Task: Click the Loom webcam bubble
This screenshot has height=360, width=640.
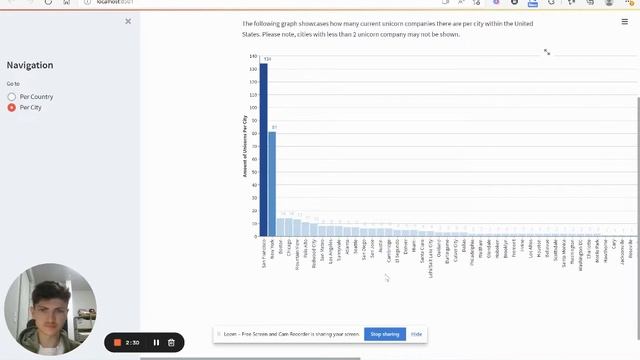Action: pos(51,309)
